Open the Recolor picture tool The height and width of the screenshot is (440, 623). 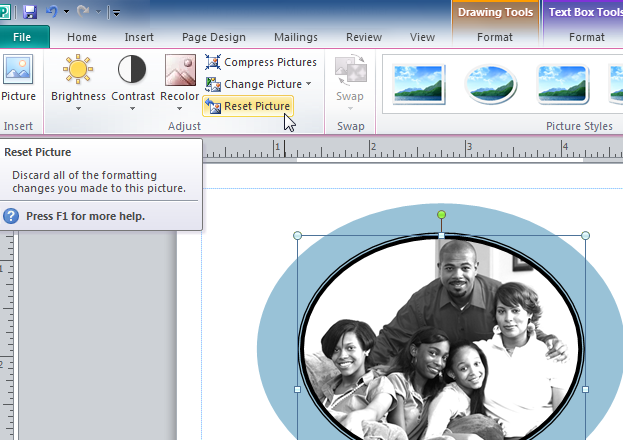click(x=180, y=70)
